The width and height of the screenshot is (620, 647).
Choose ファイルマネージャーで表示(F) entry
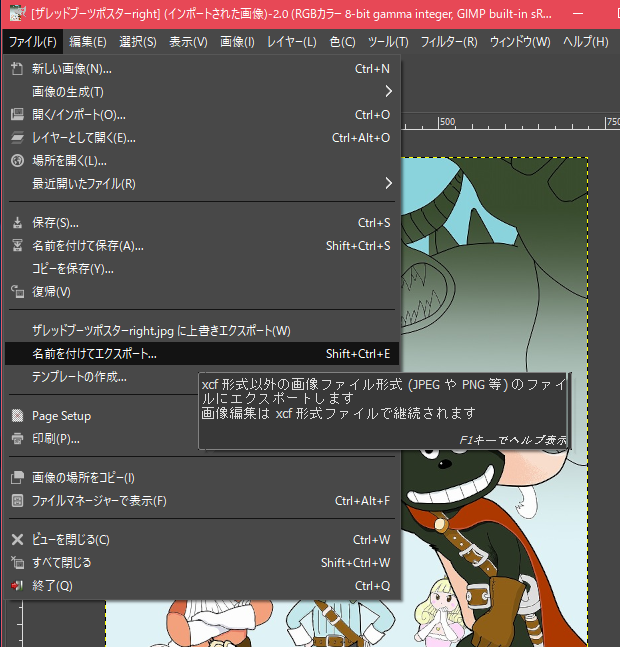click(202, 501)
